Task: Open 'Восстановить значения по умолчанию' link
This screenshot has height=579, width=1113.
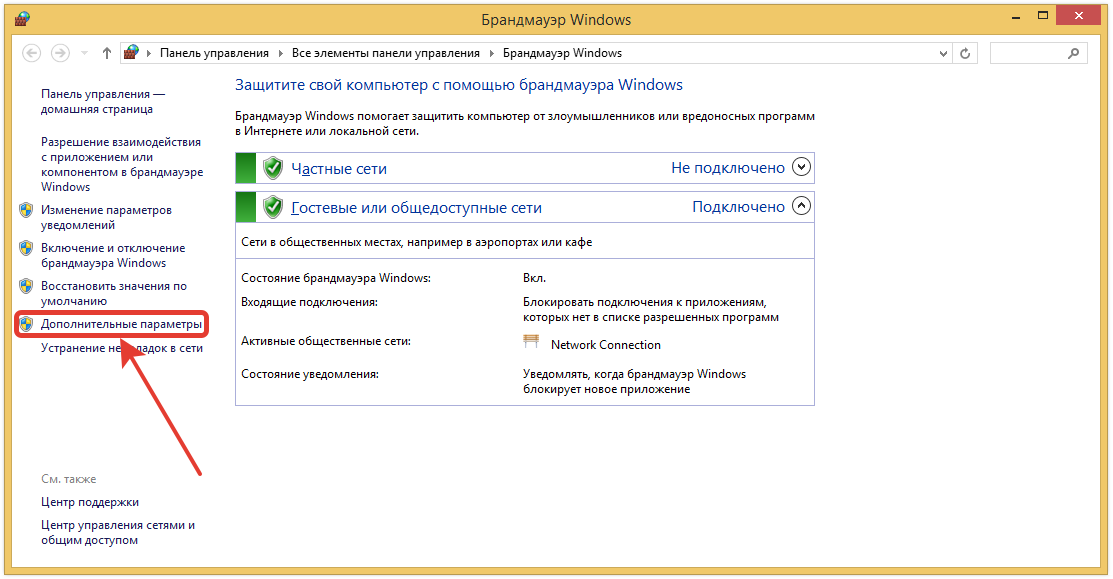Action: (x=114, y=294)
